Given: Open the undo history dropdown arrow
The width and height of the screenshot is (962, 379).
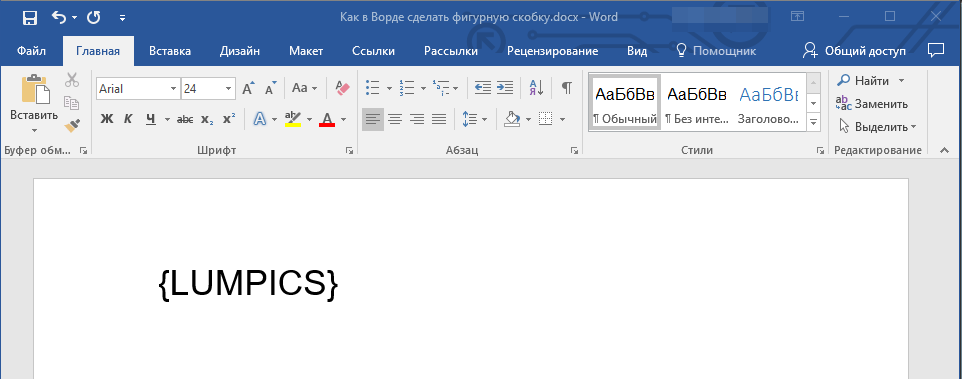Looking at the screenshot, I should [75, 18].
